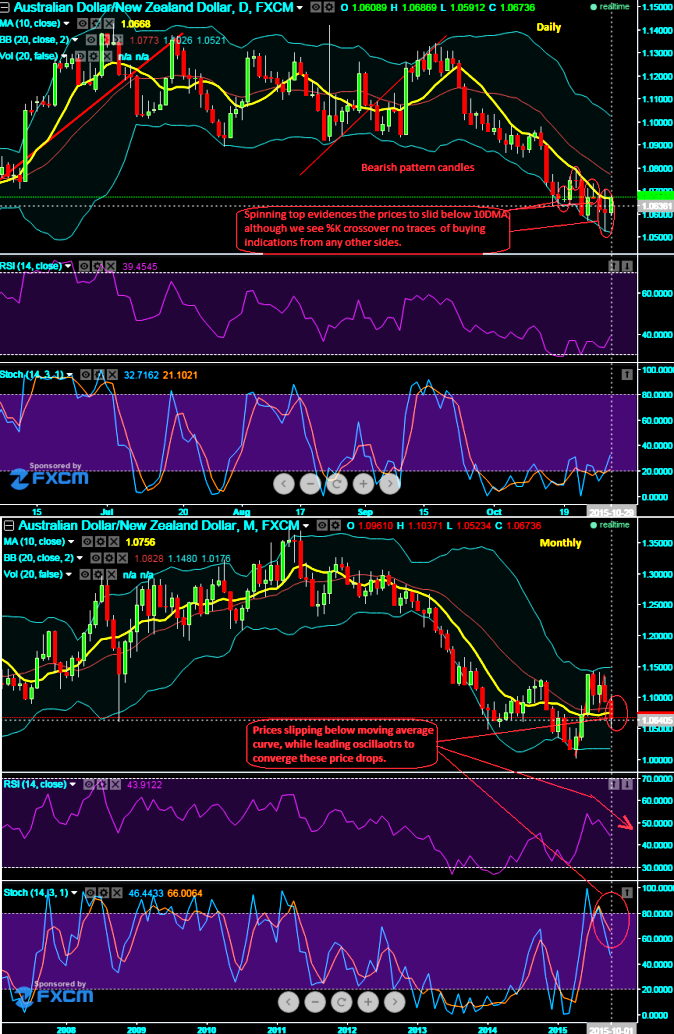Zoom out Monthly chart with the minus button
674x1034 pixels.
tap(315, 1002)
